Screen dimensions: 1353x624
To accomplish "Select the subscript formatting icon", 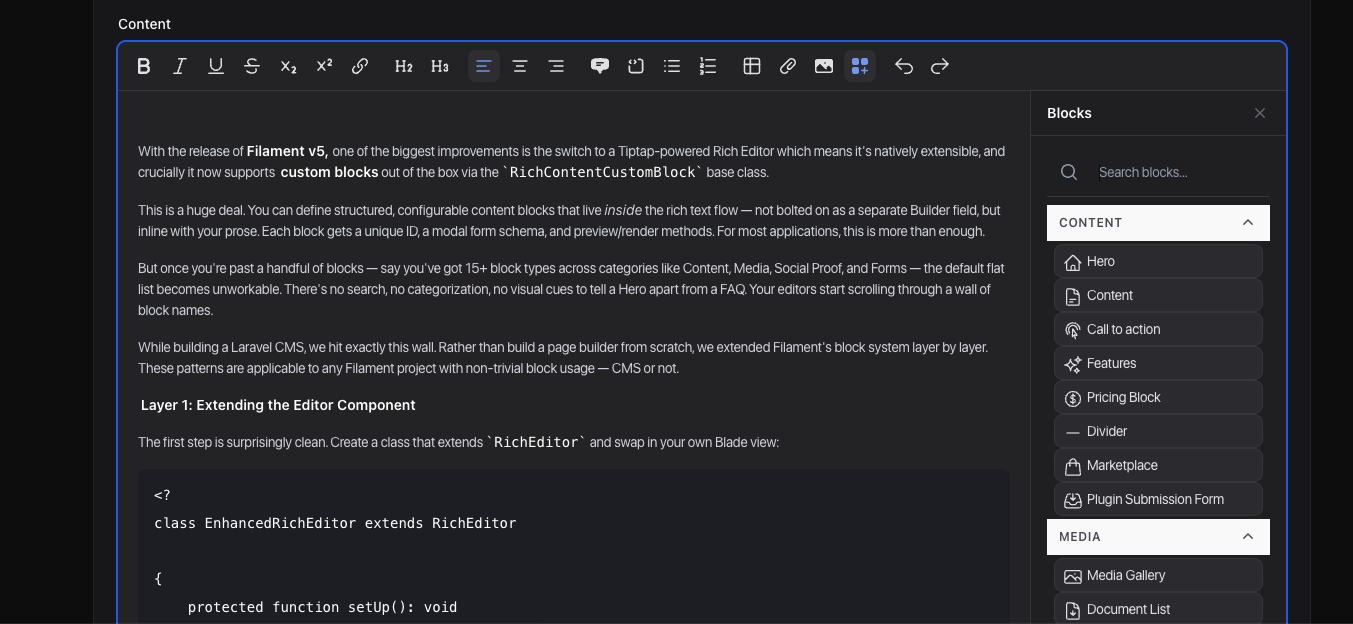I will coord(288,66).
